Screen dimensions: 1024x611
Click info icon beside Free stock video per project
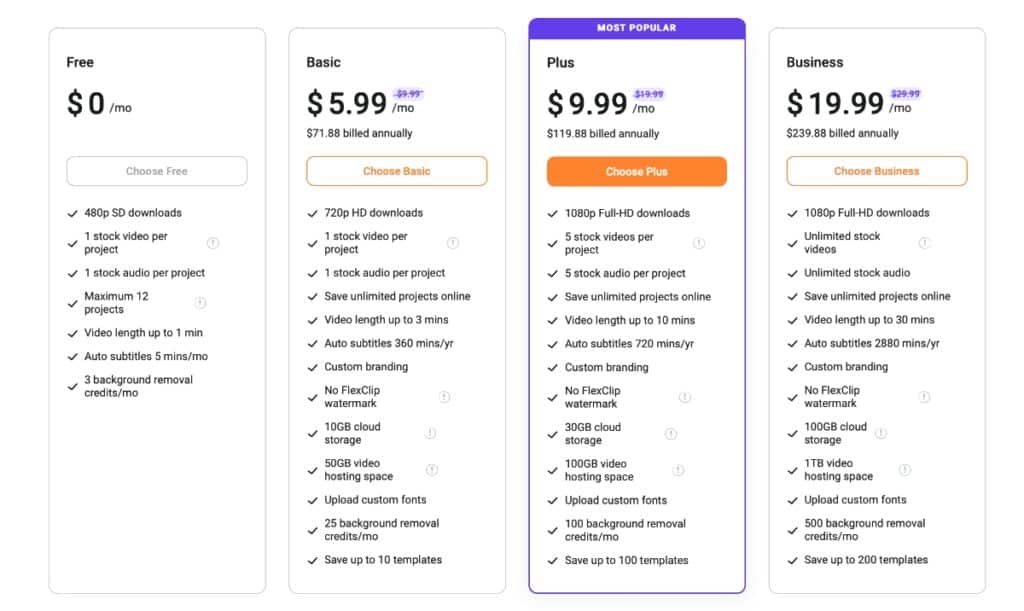(213, 243)
